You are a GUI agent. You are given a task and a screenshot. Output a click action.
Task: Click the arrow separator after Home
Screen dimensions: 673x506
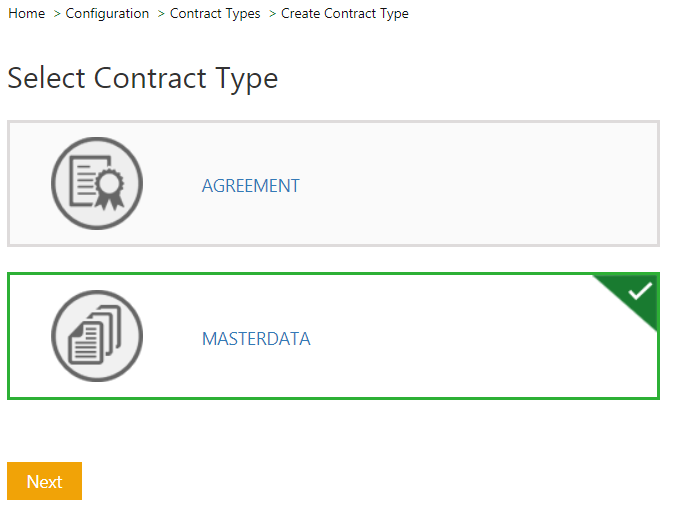pyautogui.click(x=56, y=14)
